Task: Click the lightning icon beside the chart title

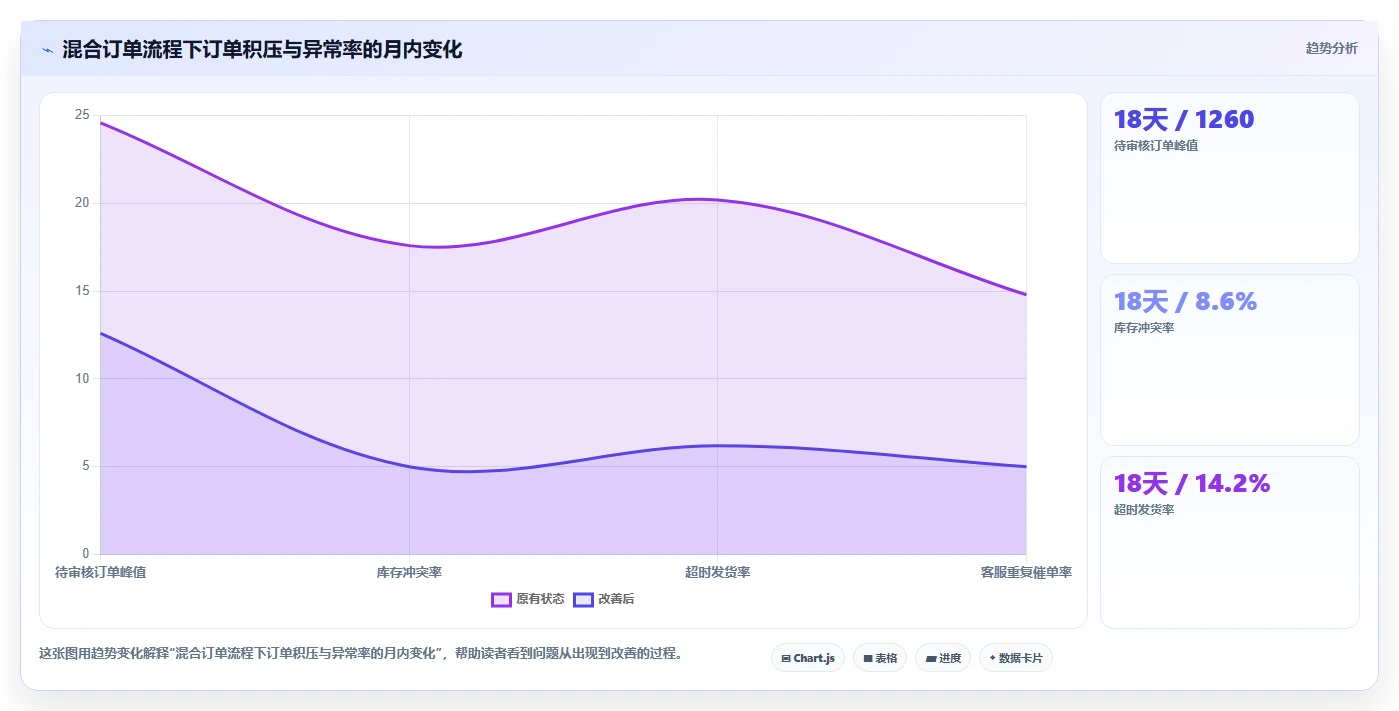Action: point(47,50)
